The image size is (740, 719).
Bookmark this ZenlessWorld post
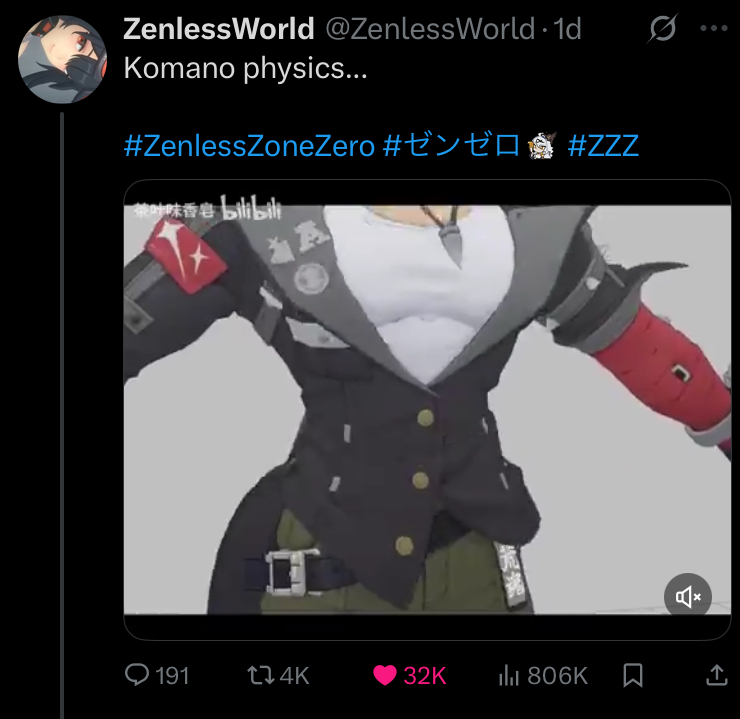(x=633, y=675)
